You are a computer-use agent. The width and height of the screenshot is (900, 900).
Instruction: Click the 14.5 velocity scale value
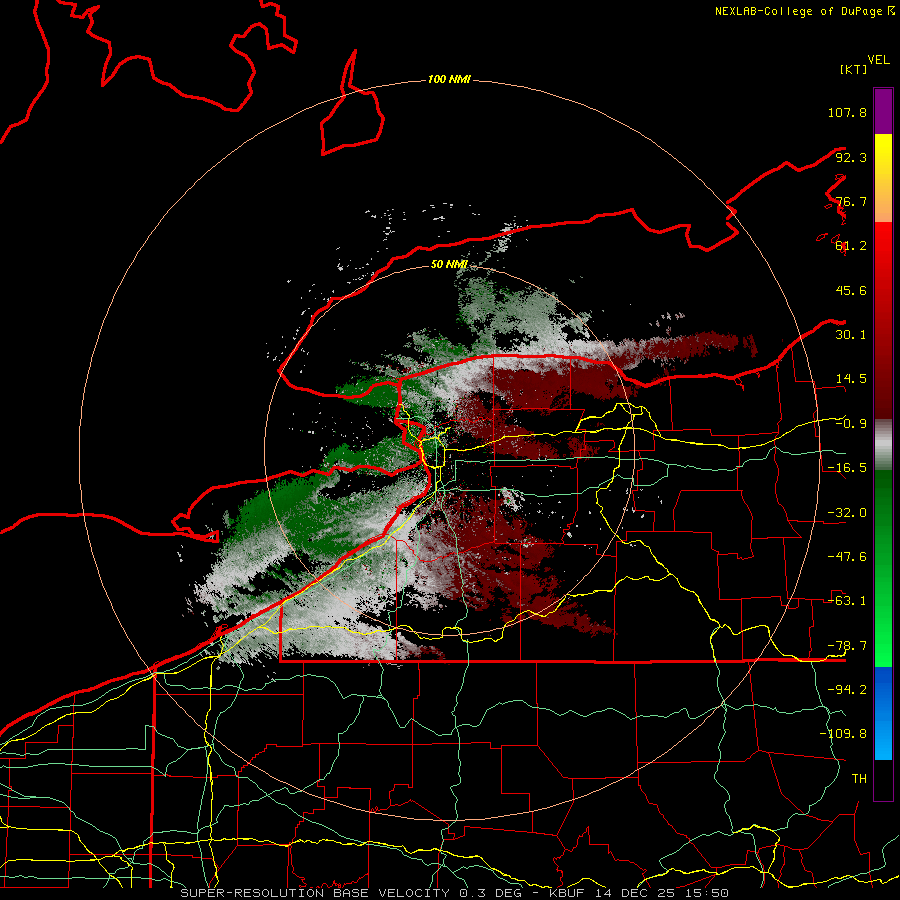pos(851,379)
